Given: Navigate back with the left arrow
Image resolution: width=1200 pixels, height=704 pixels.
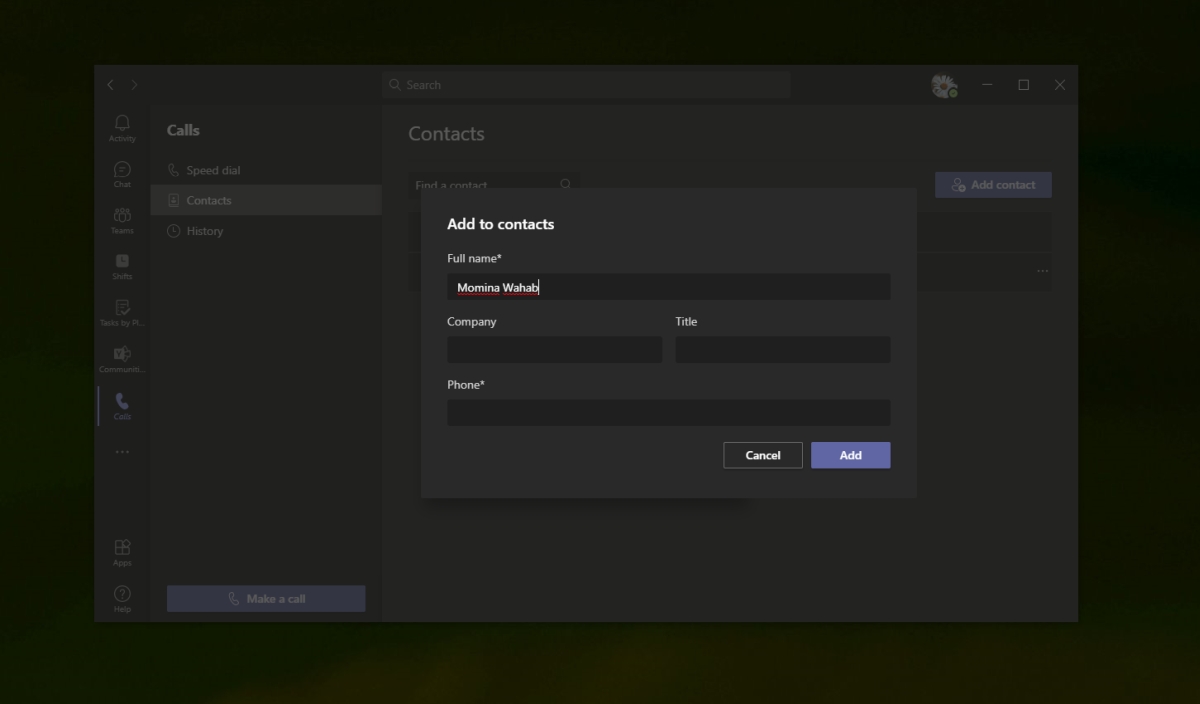Looking at the screenshot, I should point(111,85).
